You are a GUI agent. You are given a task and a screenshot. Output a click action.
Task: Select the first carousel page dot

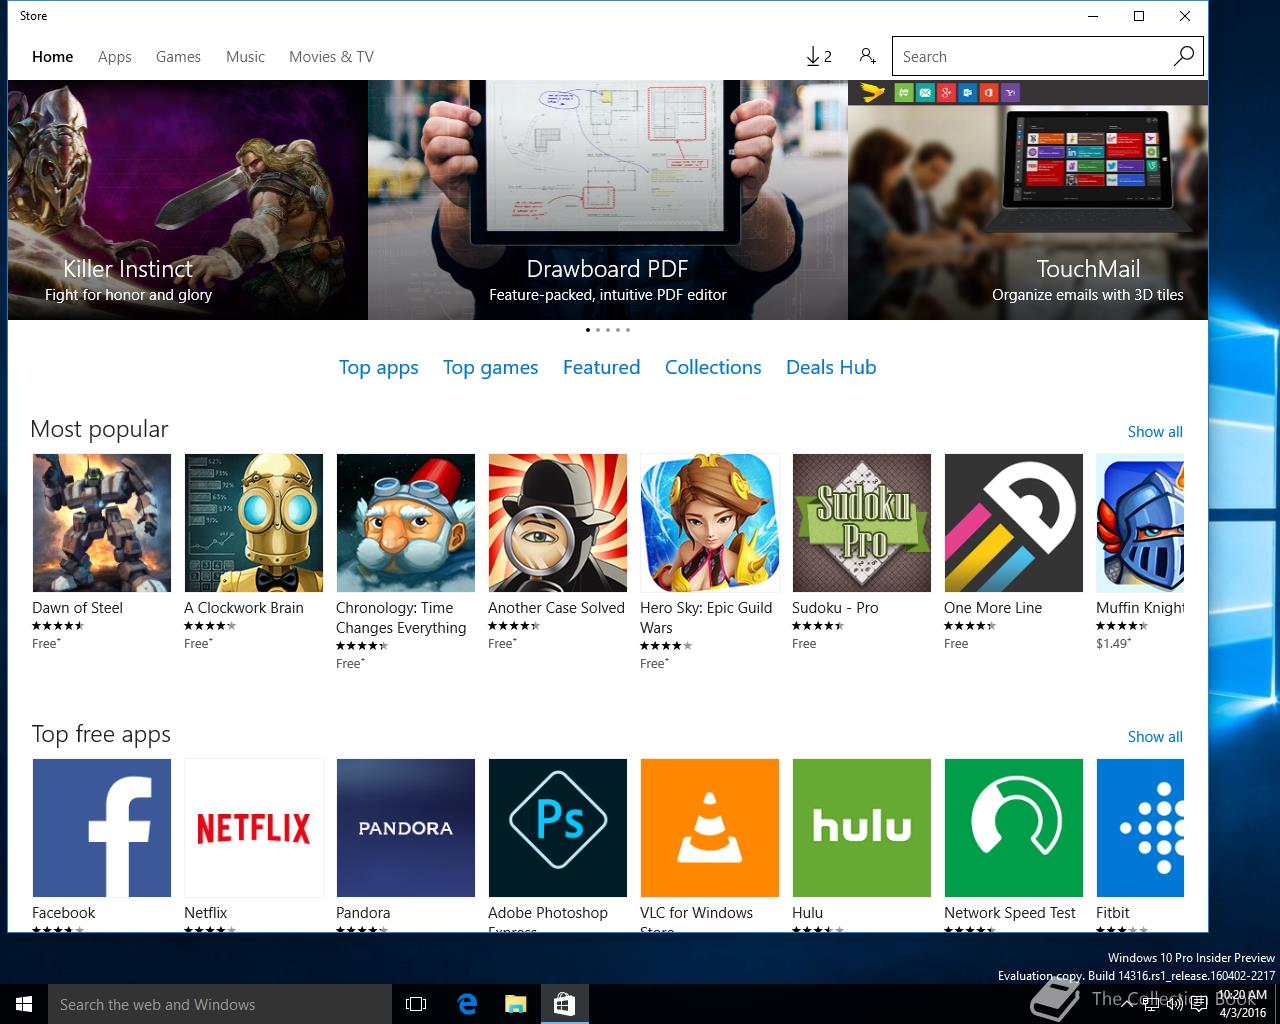587,330
